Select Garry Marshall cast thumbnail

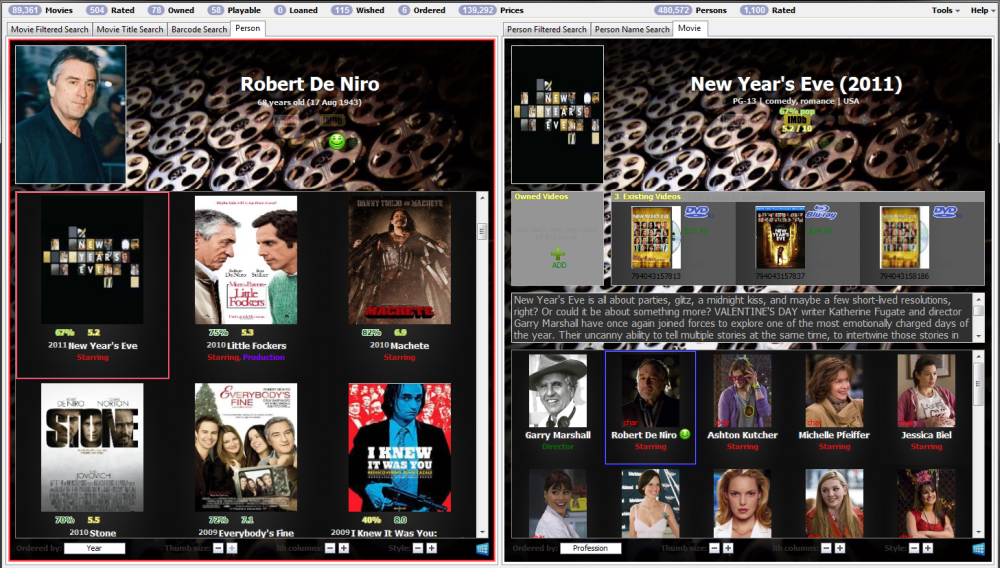click(558, 391)
